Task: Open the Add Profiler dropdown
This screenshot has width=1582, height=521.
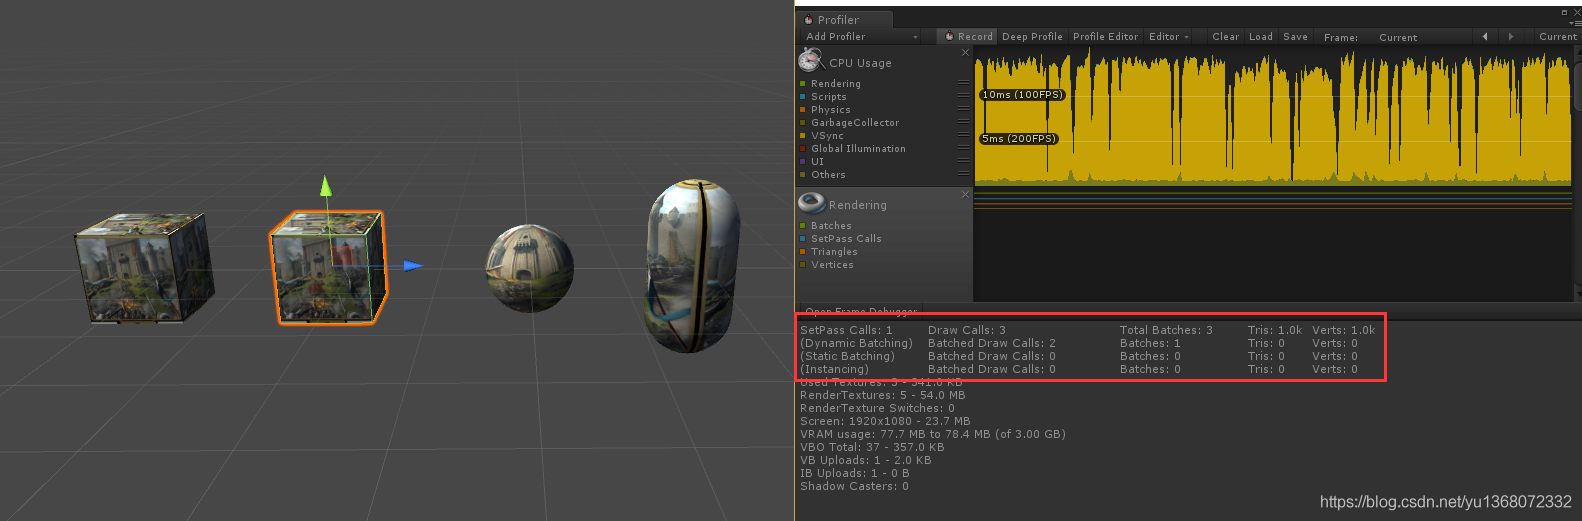Action: pos(862,37)
